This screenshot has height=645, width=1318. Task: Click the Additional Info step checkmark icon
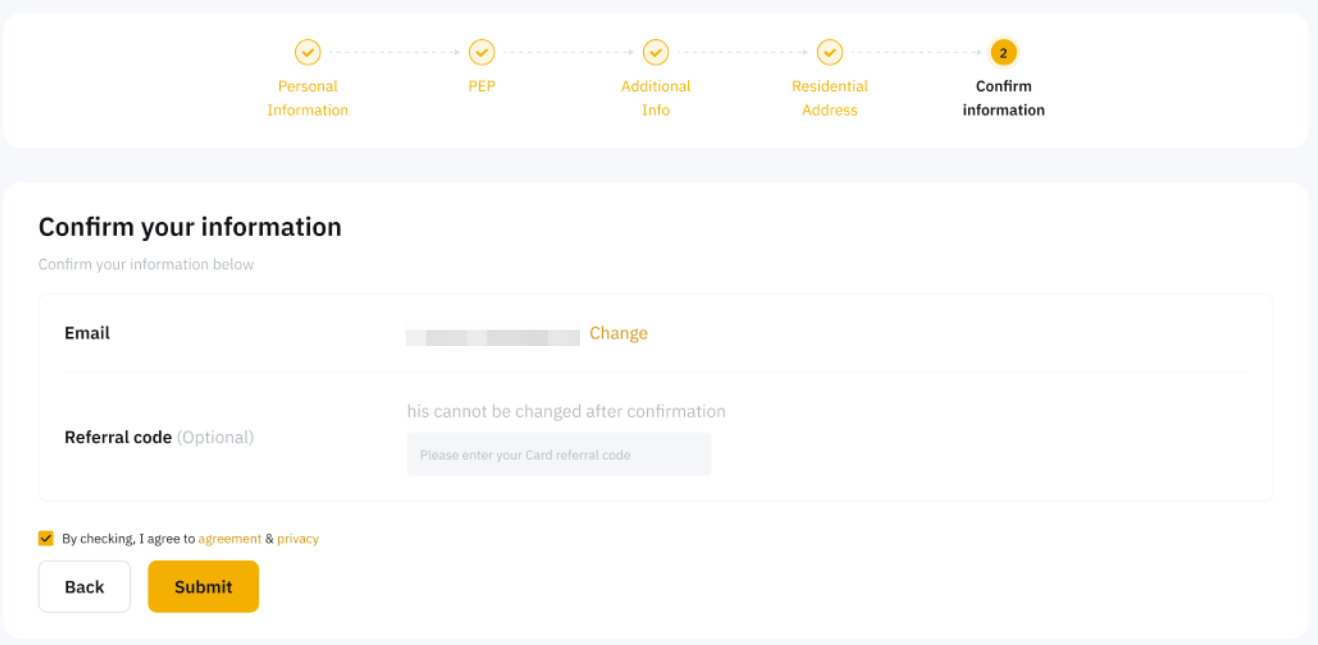coord(656,52)
